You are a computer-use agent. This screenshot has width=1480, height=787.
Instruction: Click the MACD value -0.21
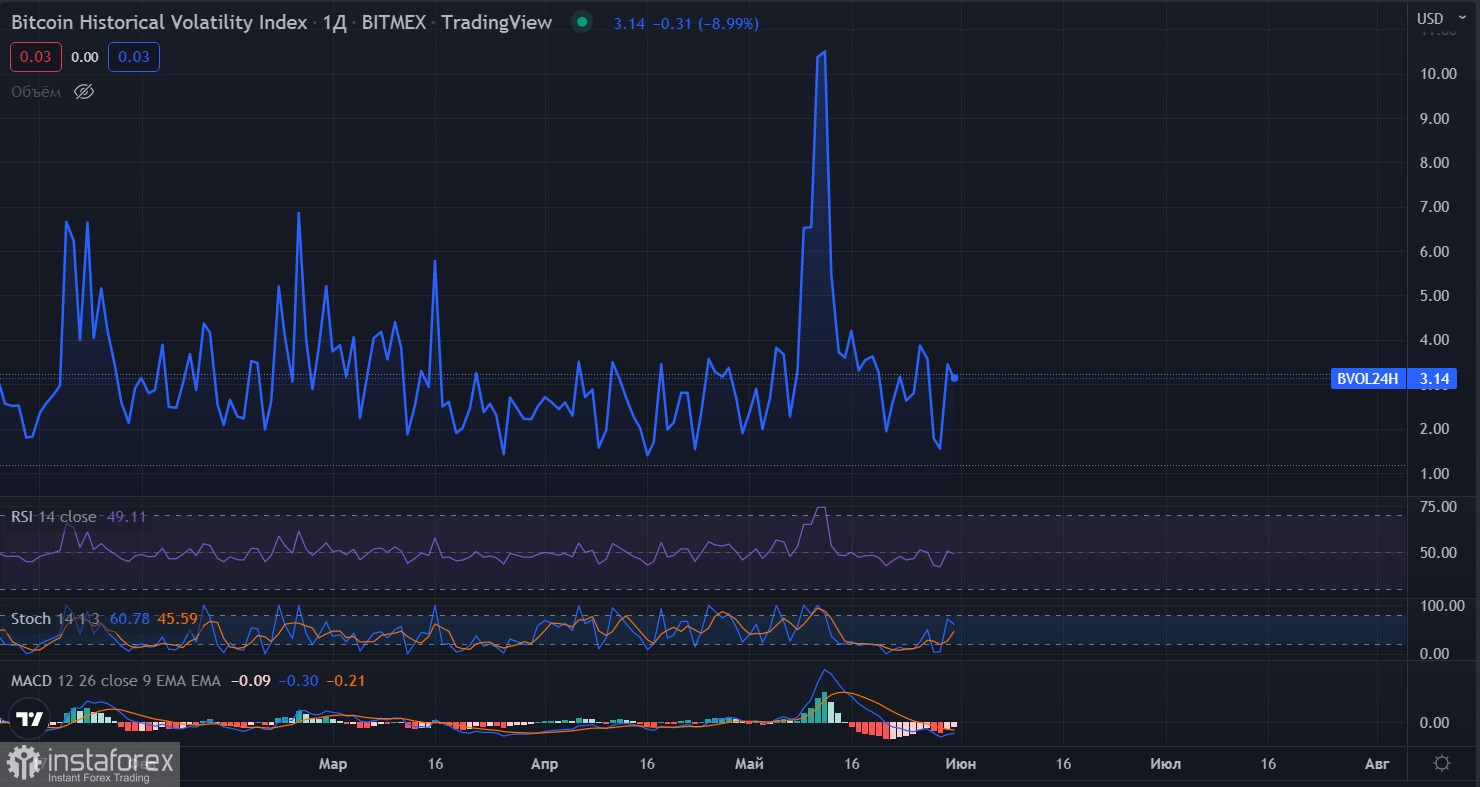tap(346, 681)
